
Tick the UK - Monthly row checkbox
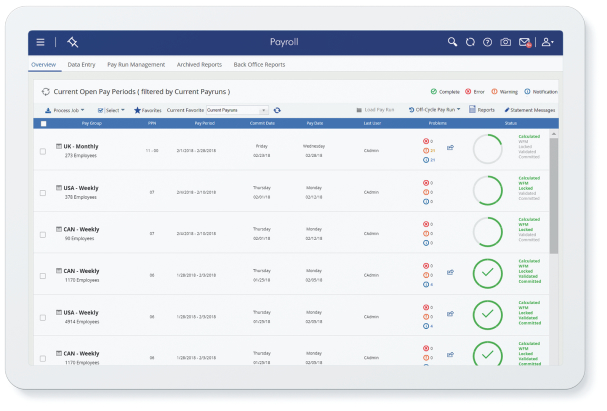pos(43,151)
